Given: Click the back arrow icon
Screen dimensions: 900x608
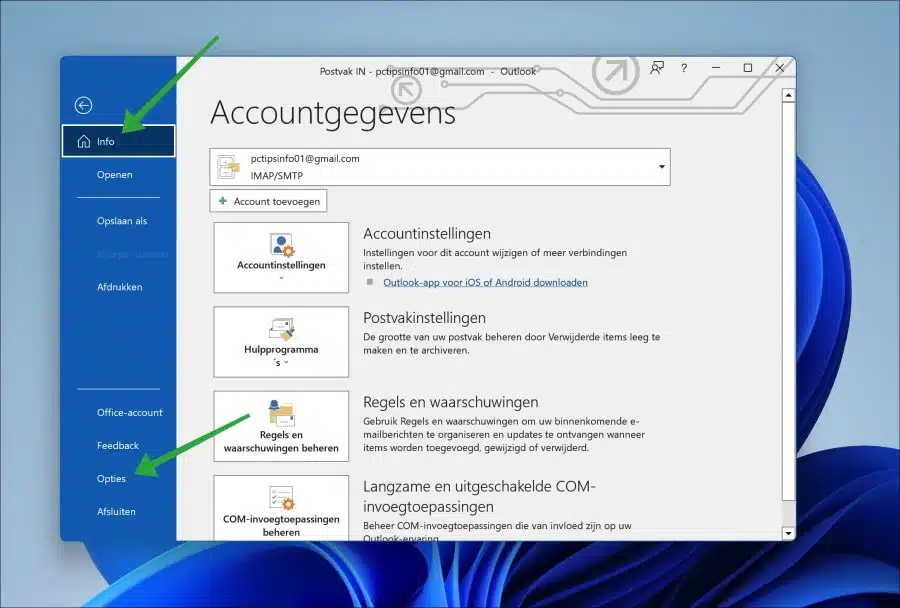Looking at the screenshot, I should click(83, 106).
